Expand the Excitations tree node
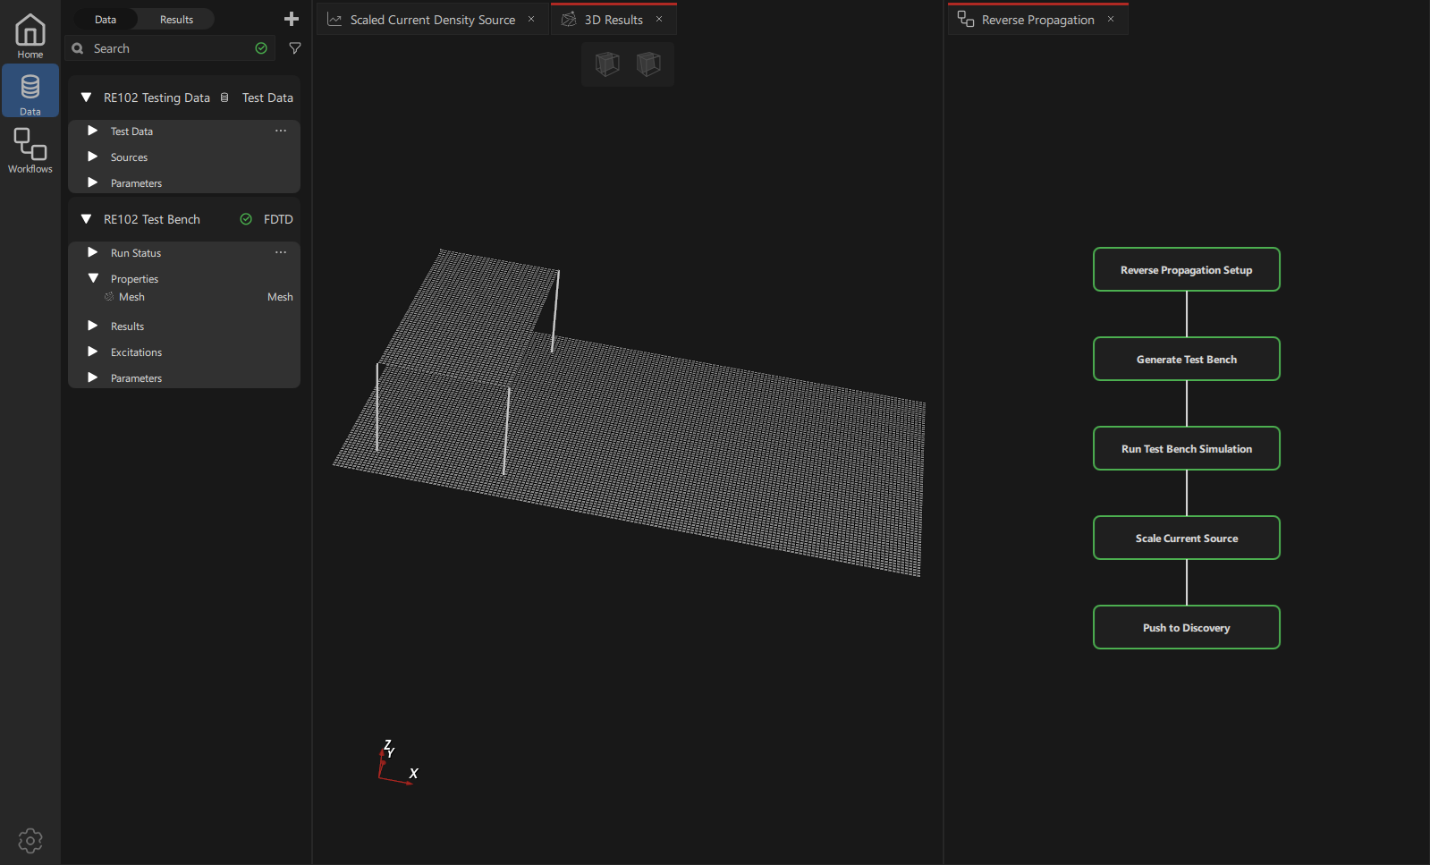1430x865 pixels. pos(92,352)
